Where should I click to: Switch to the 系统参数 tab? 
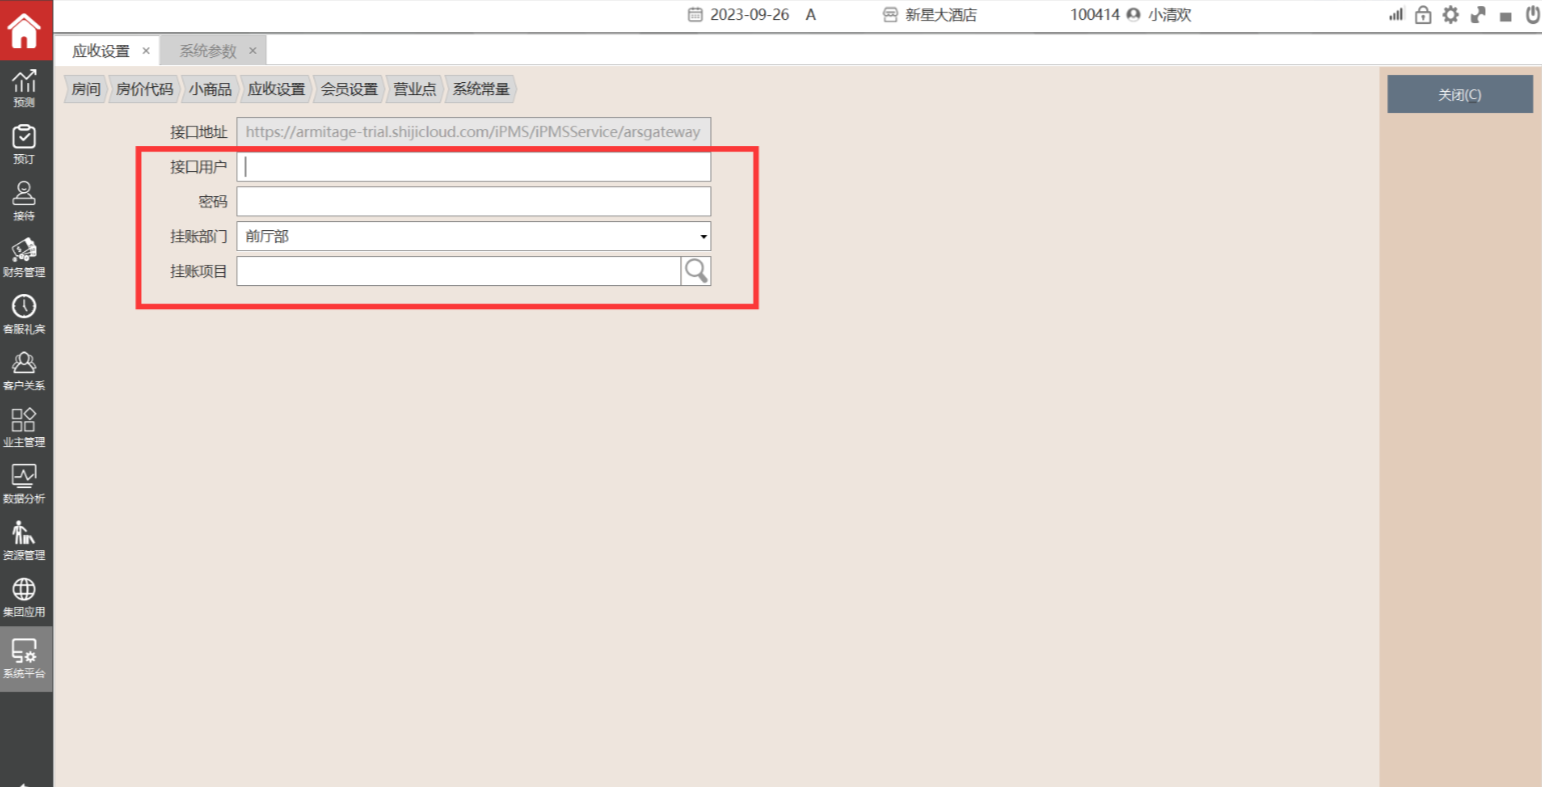(x=208, y=51)
